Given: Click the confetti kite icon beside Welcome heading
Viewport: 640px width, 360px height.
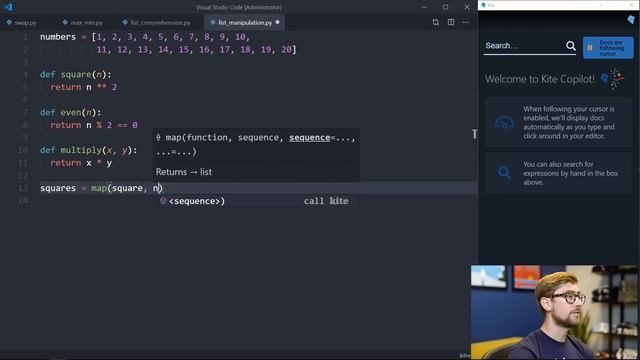Looking at the screenshot, I should click(612, 78).
